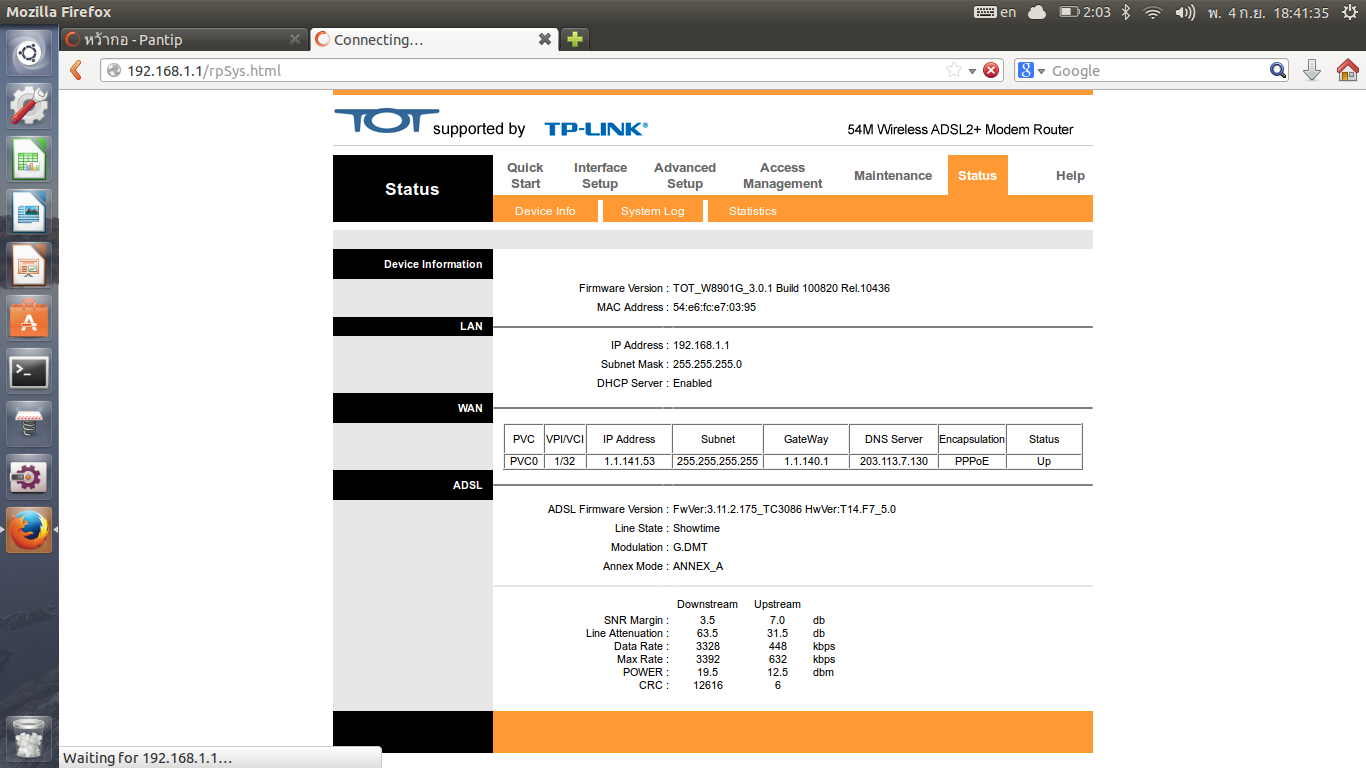Select WAN IP address 1.1.141.53 cell
The image size is (1366, 768).
[629, 461]
